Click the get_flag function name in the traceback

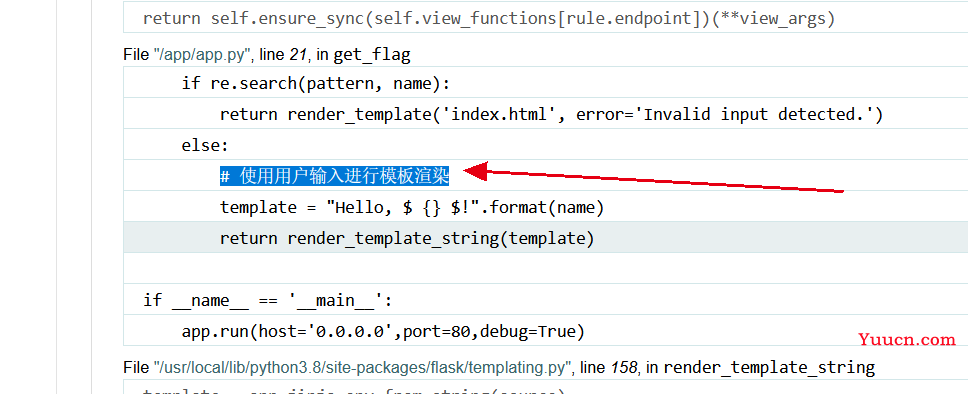click(x=372, y=55)
